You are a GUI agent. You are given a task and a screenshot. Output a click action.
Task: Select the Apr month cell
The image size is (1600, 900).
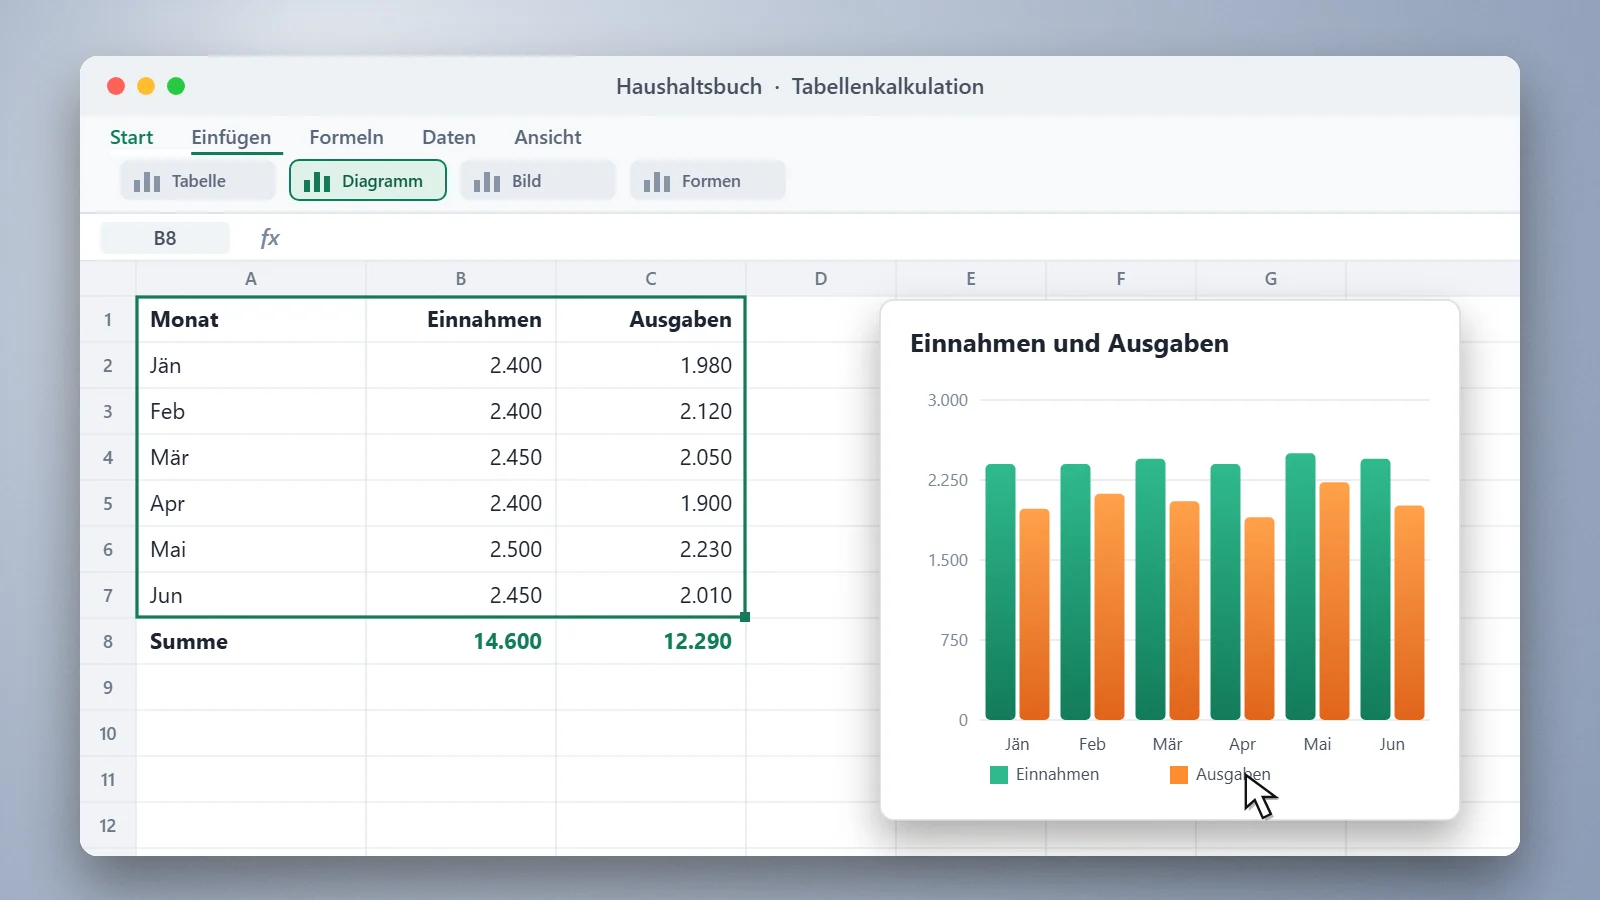(251, 504)
